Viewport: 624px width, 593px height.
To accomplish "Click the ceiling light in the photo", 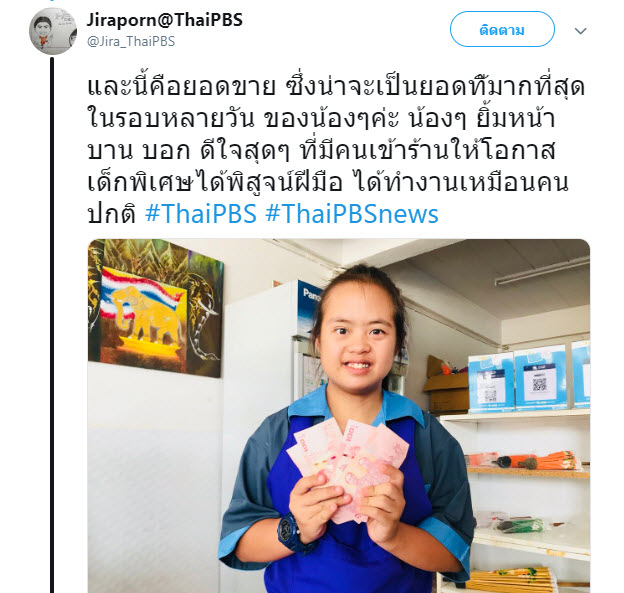I will (x=542, y=271).
